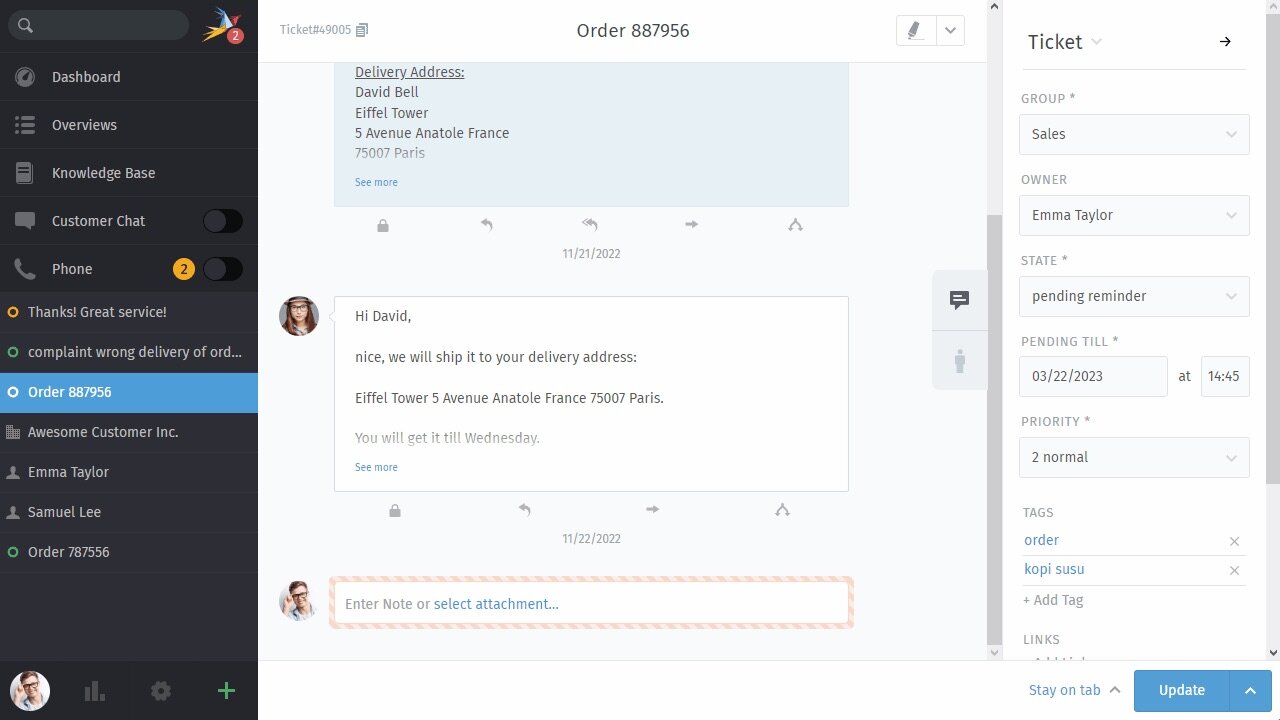
Task: Click 'See more' in David Bell's article
Action: [x=376, y=182]
